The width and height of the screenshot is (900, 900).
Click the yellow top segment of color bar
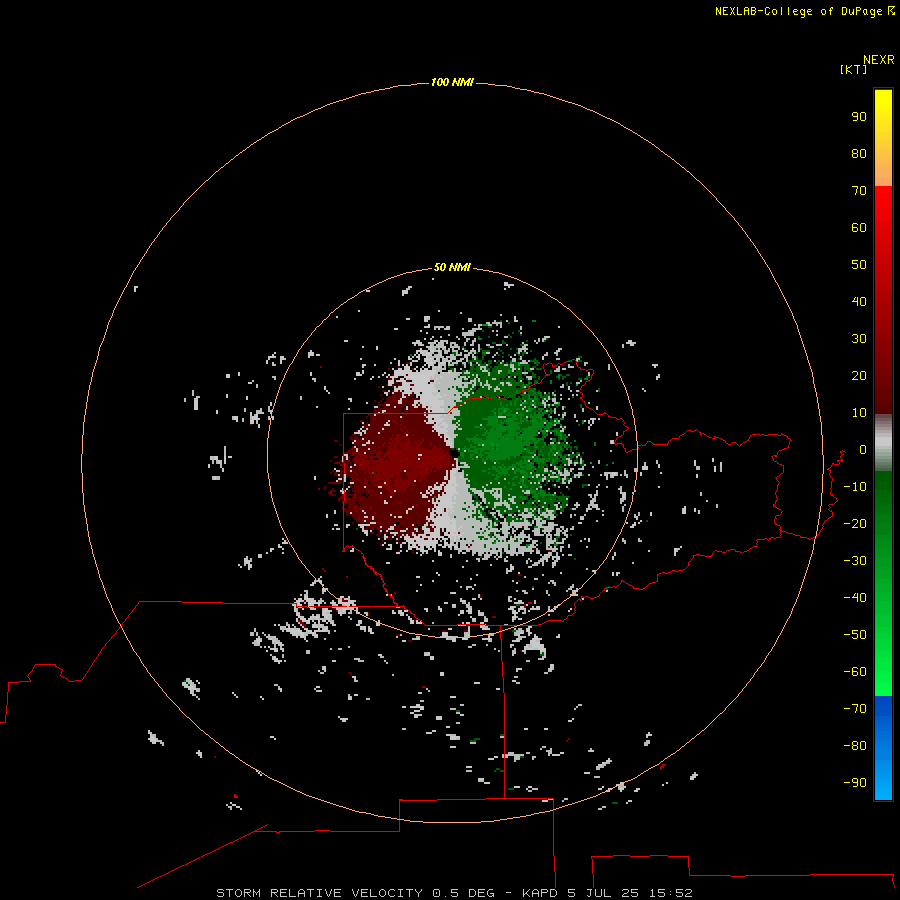[x=883, y=137]
